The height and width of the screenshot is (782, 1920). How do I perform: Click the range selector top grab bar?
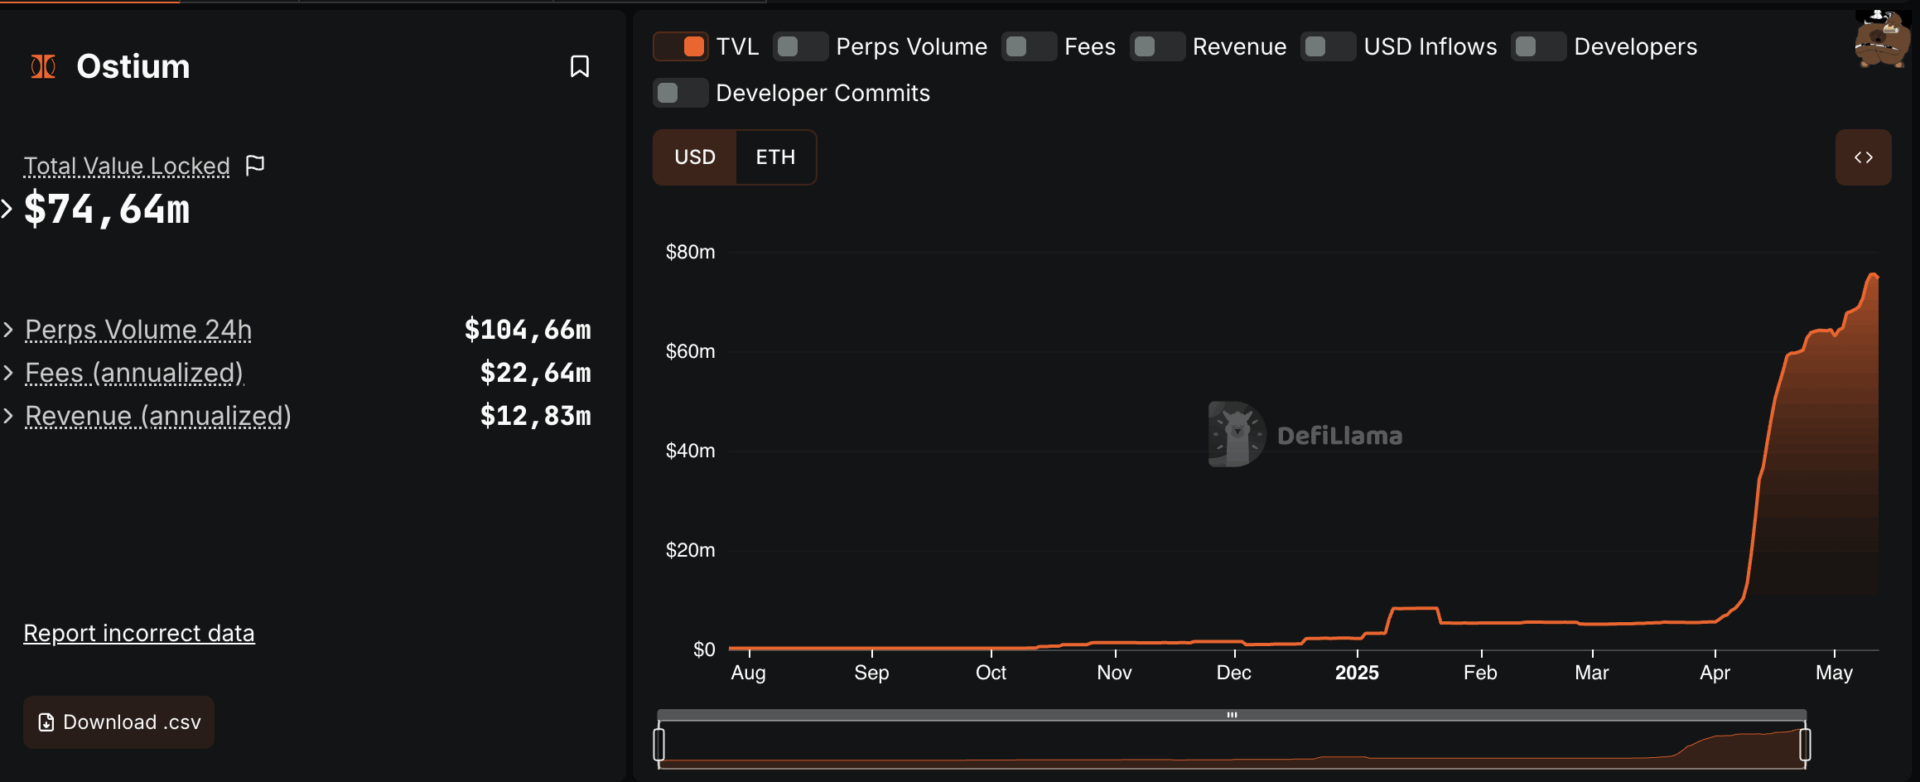[x=1232, y=715]
